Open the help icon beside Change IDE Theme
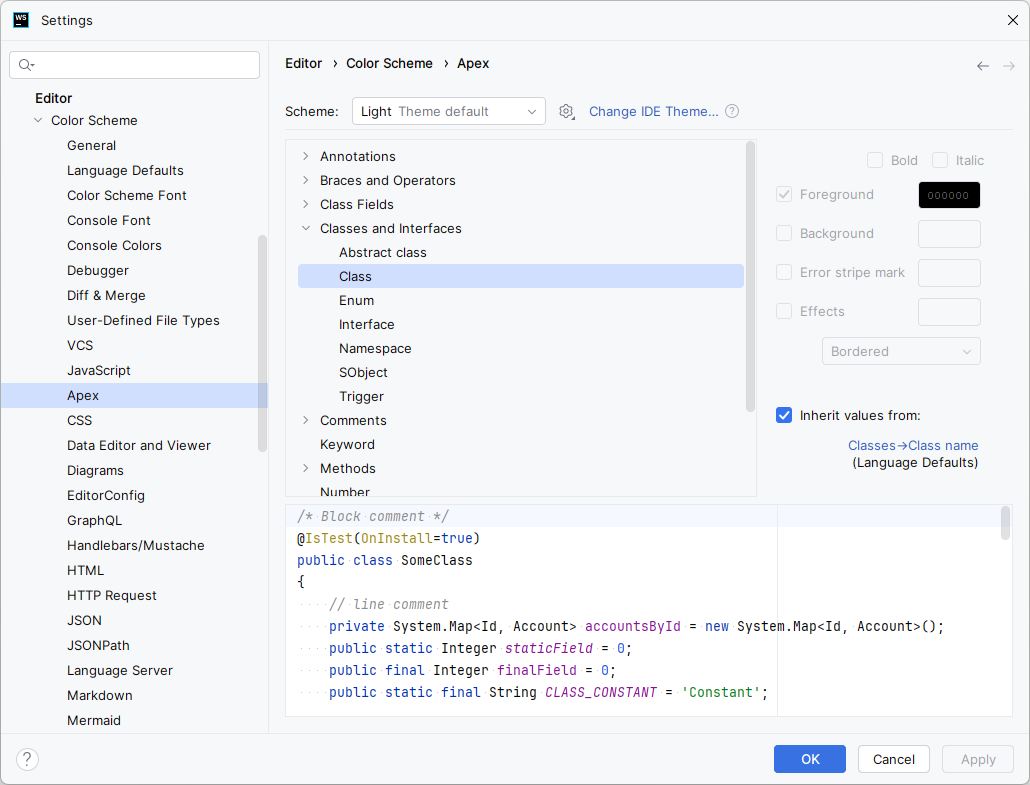This screenshot has height=785, width=1030. click(x=732, y=111)
